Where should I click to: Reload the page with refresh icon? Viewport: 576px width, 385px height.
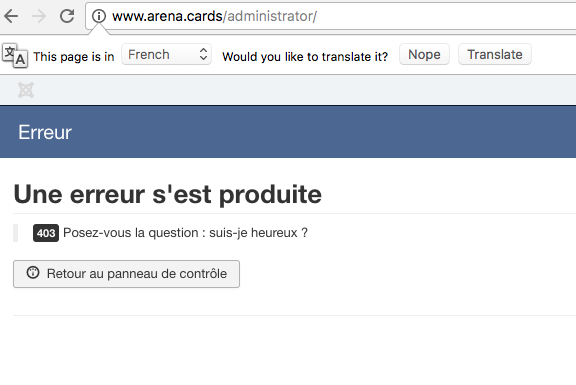[67, 16]
